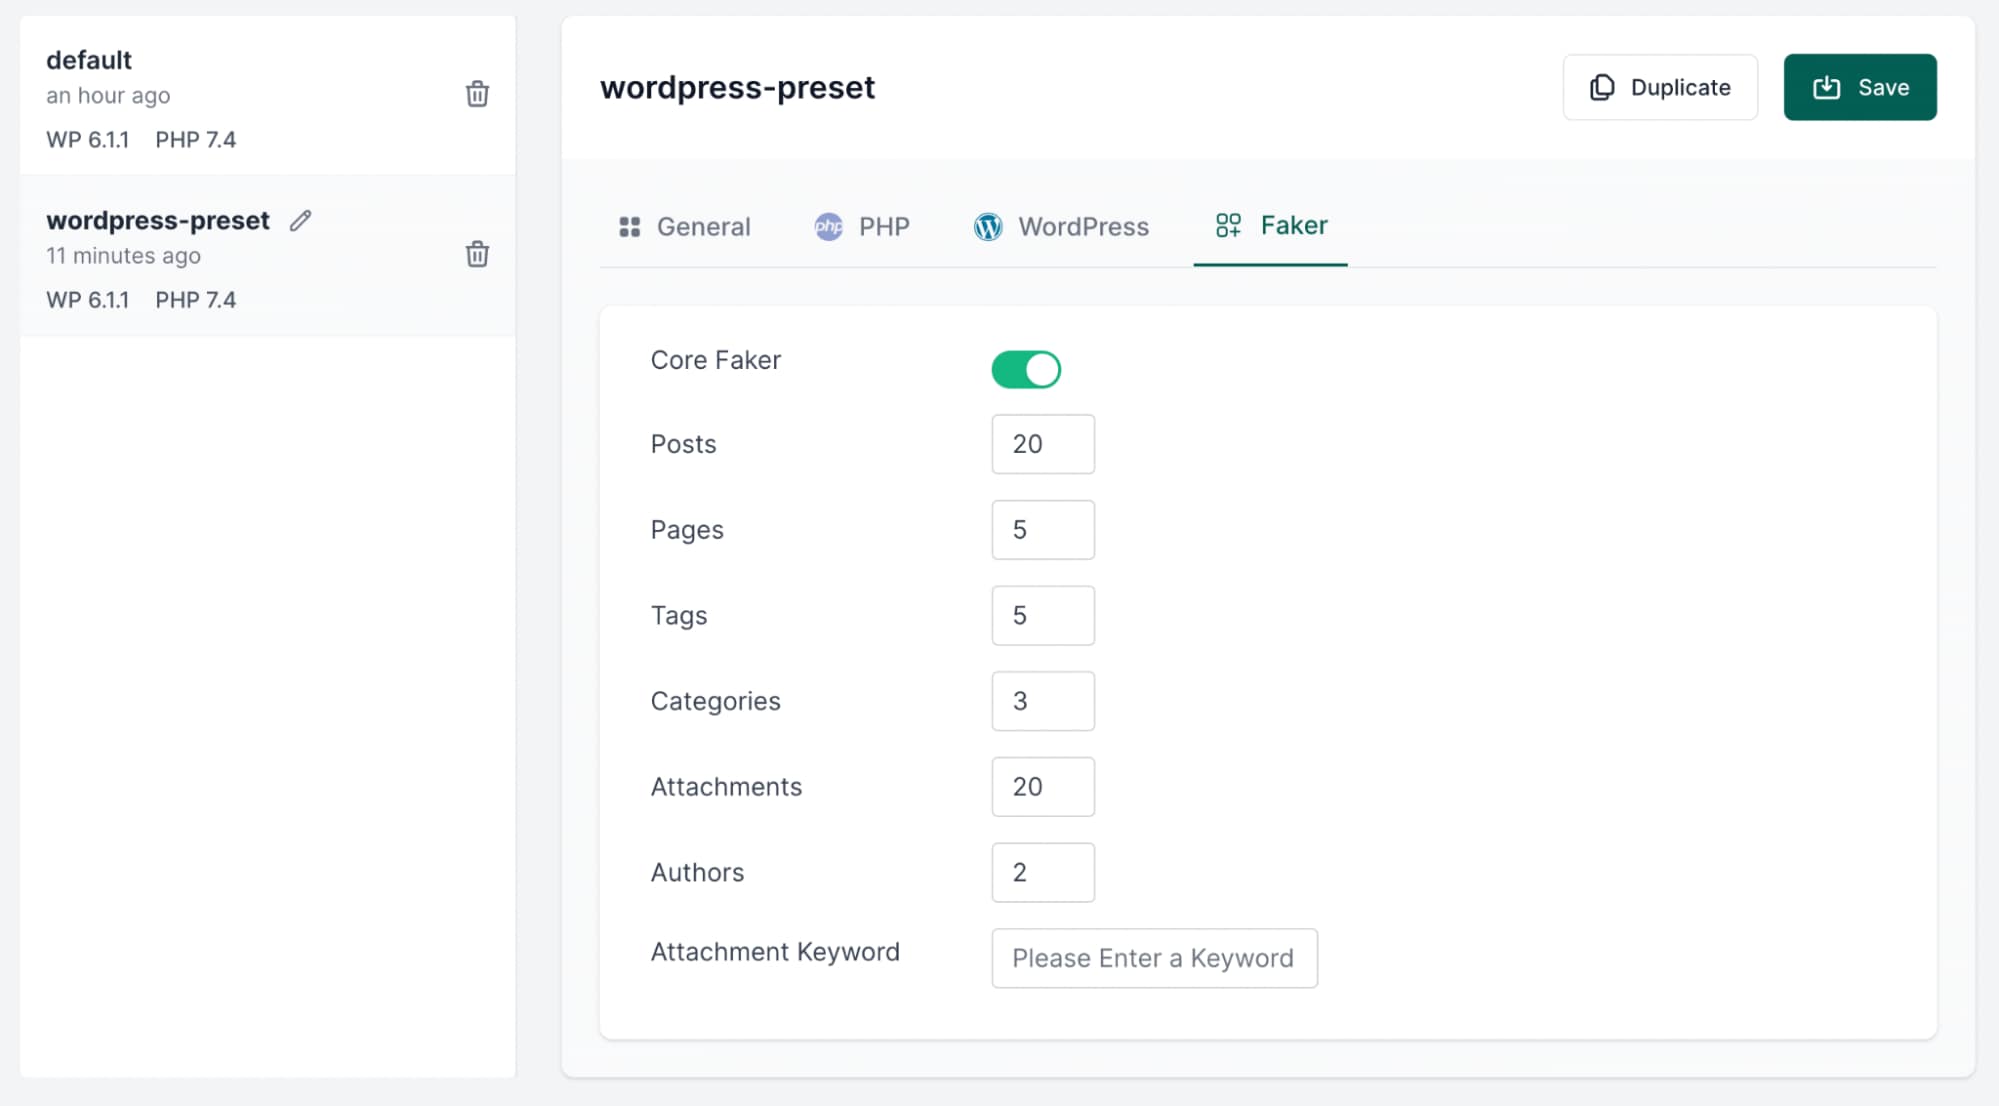
Task: Click the Tags count input
Action: pyautogui.click(x=1042, y=616)
